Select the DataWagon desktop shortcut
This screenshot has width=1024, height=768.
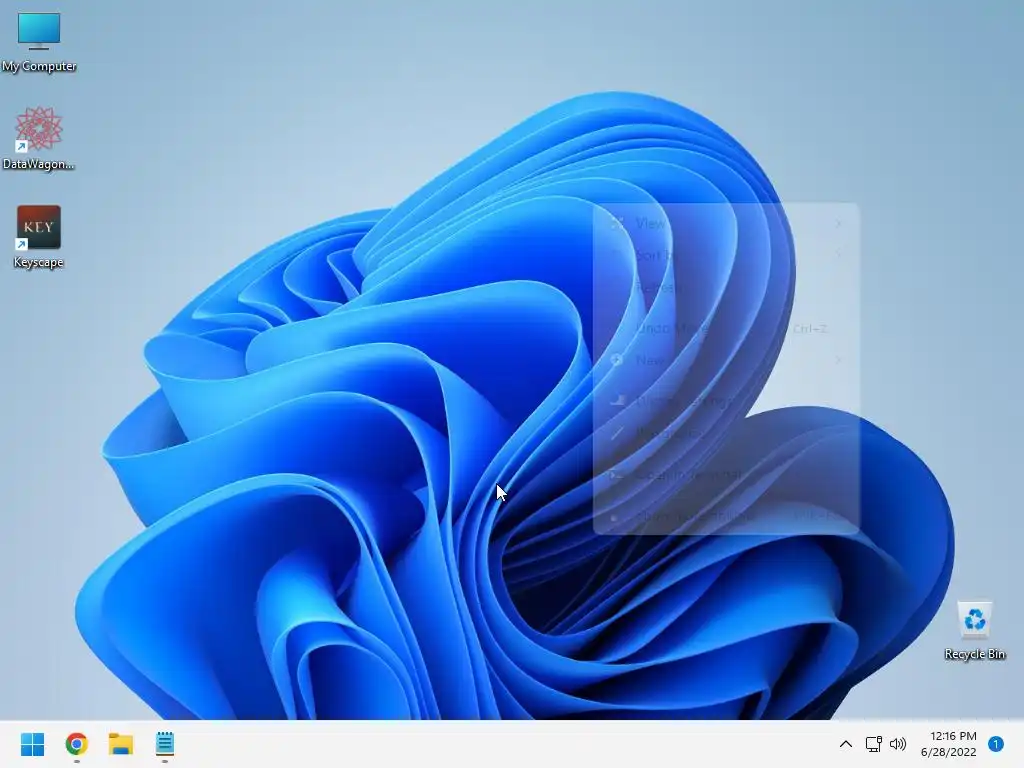click(39, 138)
